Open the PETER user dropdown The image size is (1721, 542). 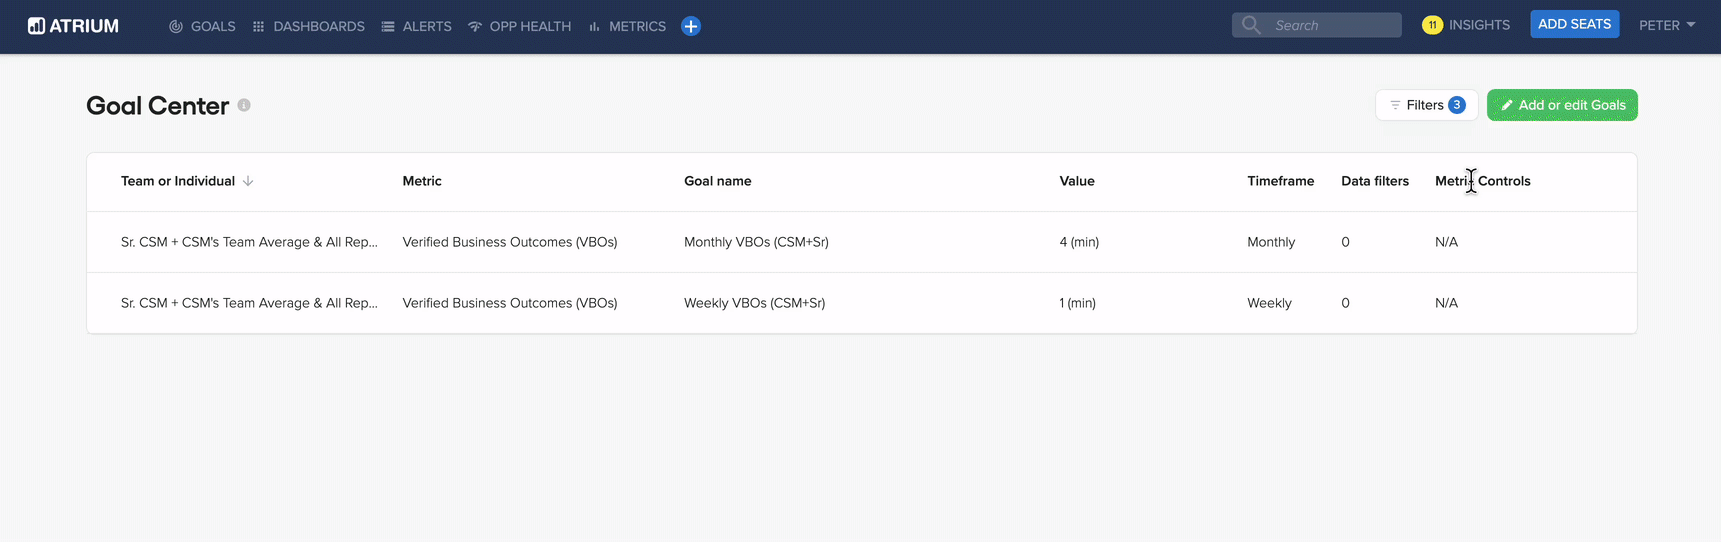click(1667, 26)
